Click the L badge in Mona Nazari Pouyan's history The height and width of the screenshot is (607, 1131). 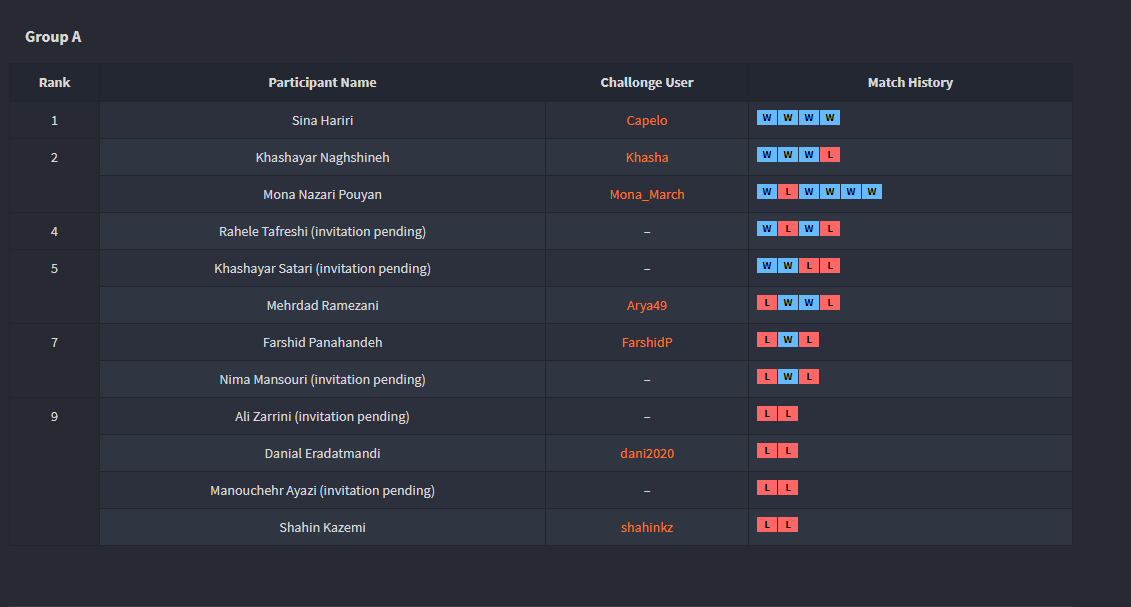click(787, 192)
